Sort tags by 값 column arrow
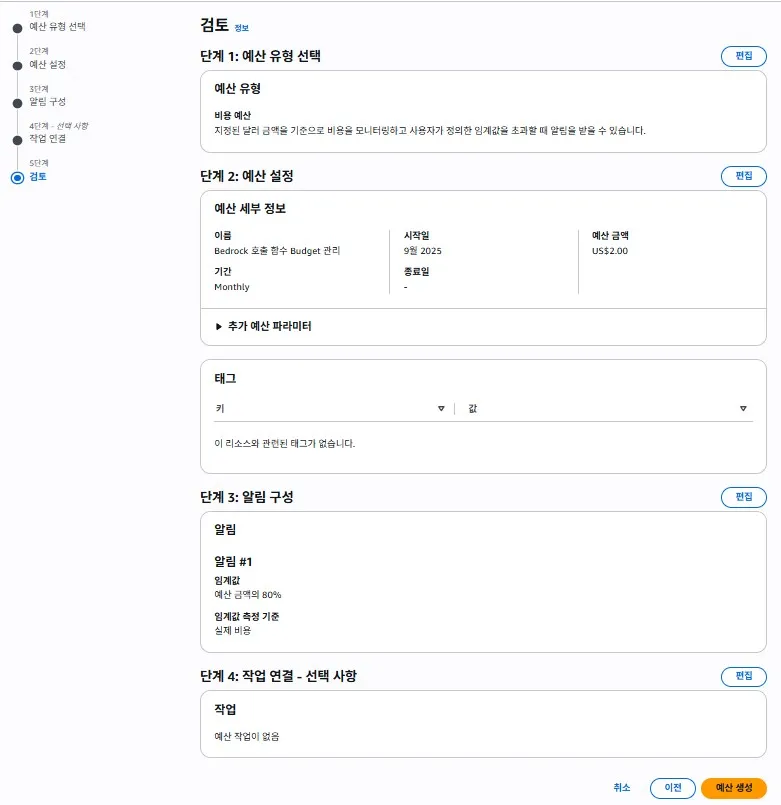The image size is (781, 805). click(x=743, y=409)
